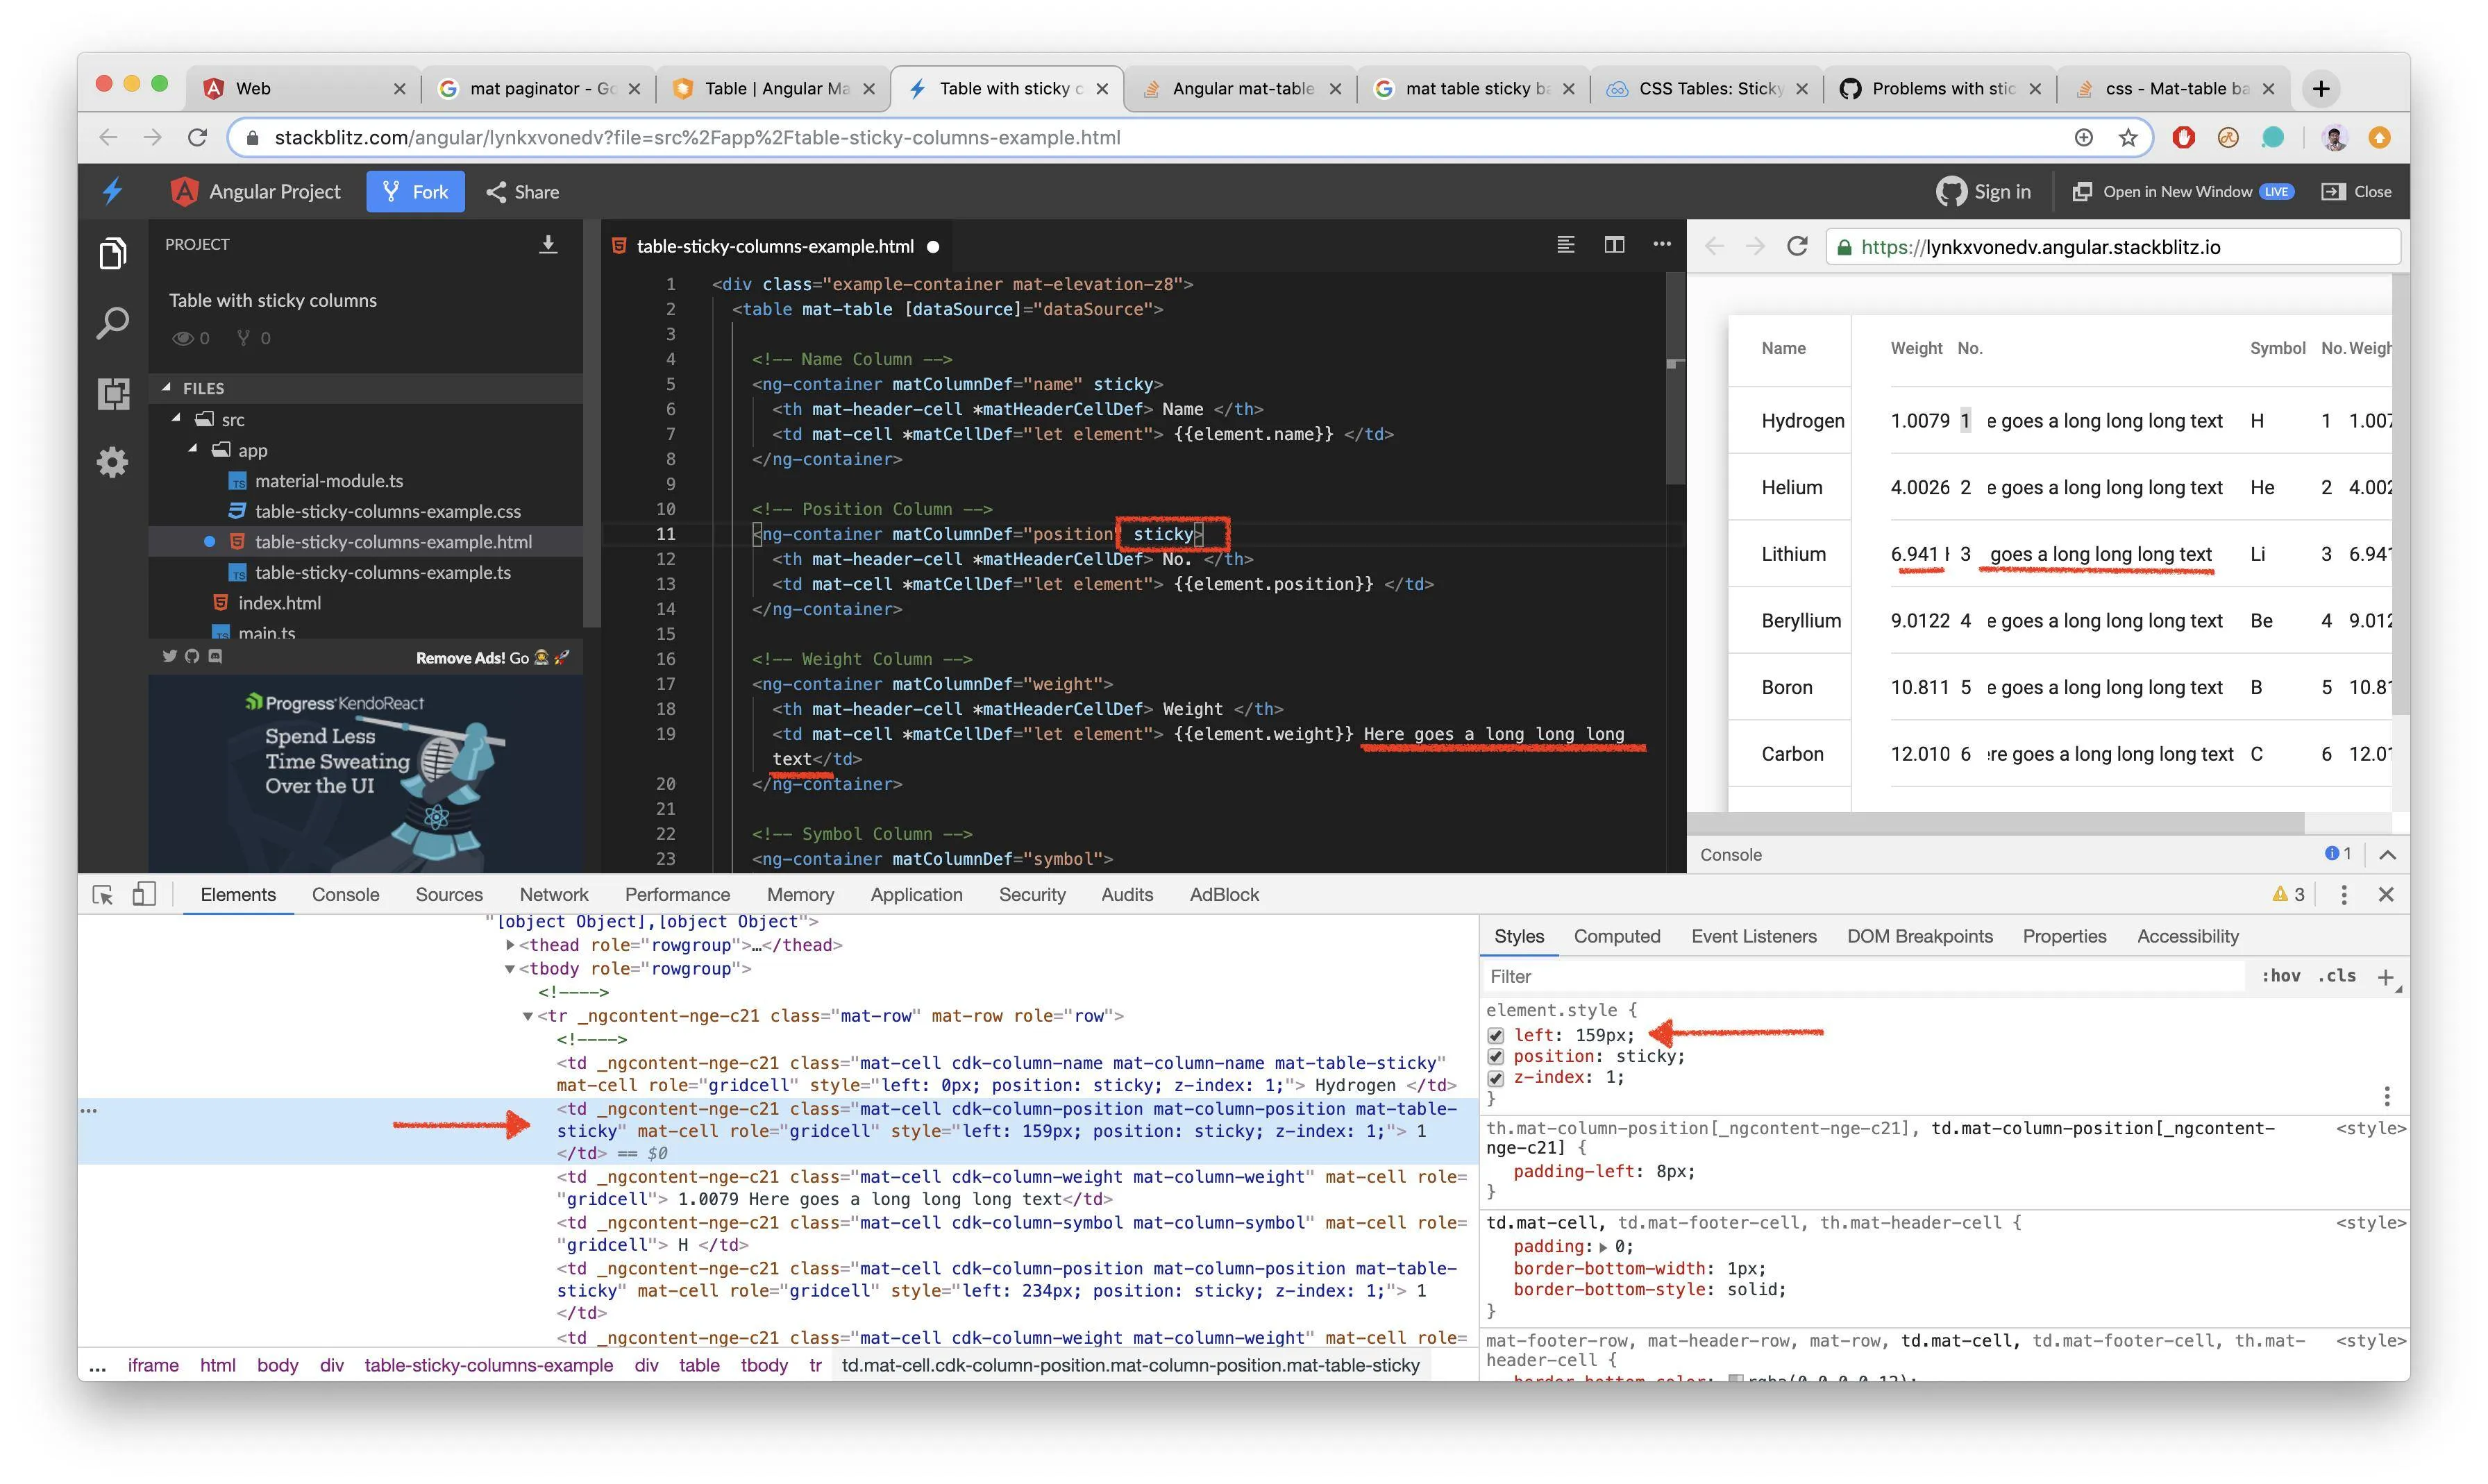
Task: Expand the thead rowgroup element
Action: click(x=510, y=945)
